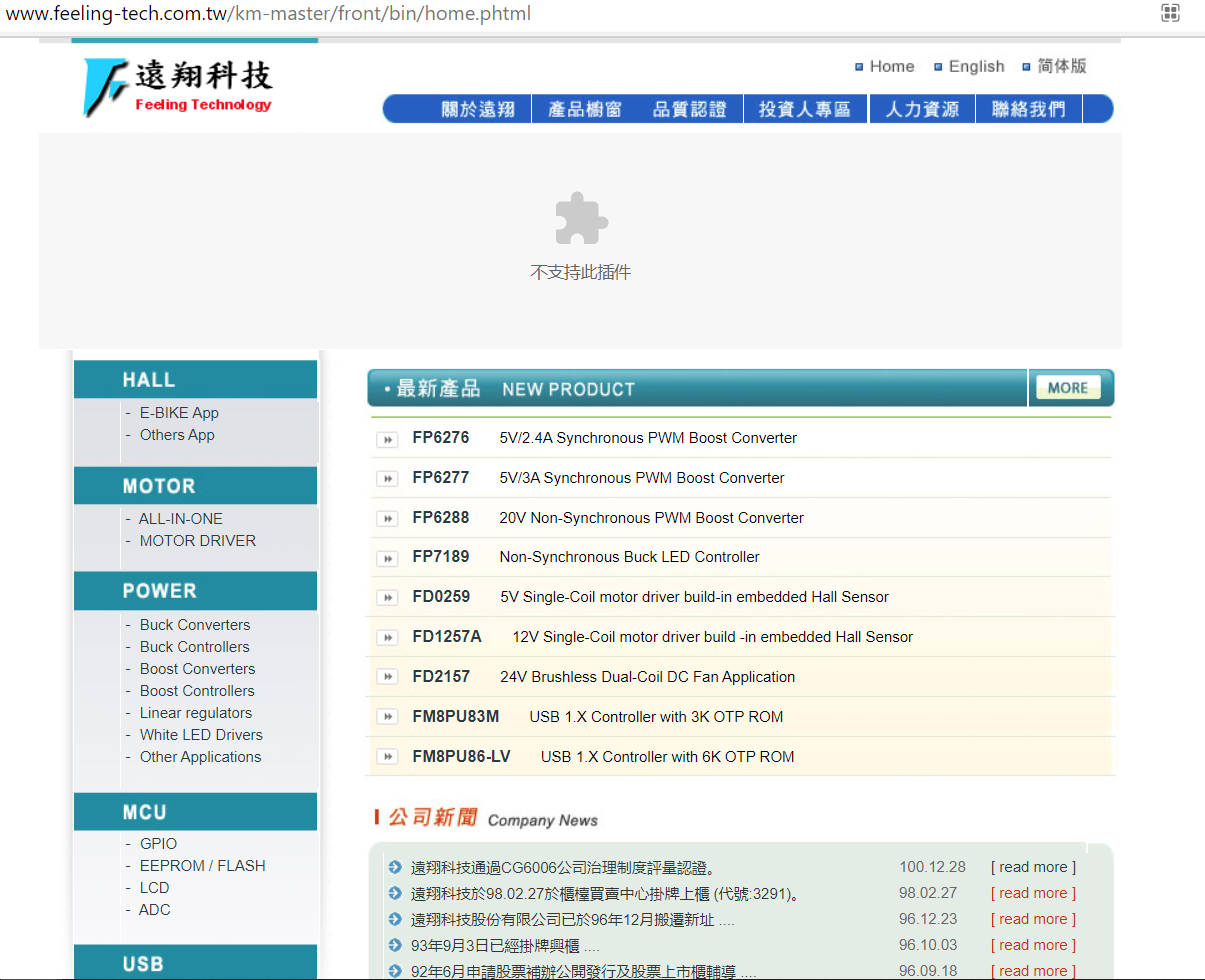Viewport: 1205px width, 980px height.
Task: Click read more for the 98.02.27 news
Action: [x=1033, y=893]
